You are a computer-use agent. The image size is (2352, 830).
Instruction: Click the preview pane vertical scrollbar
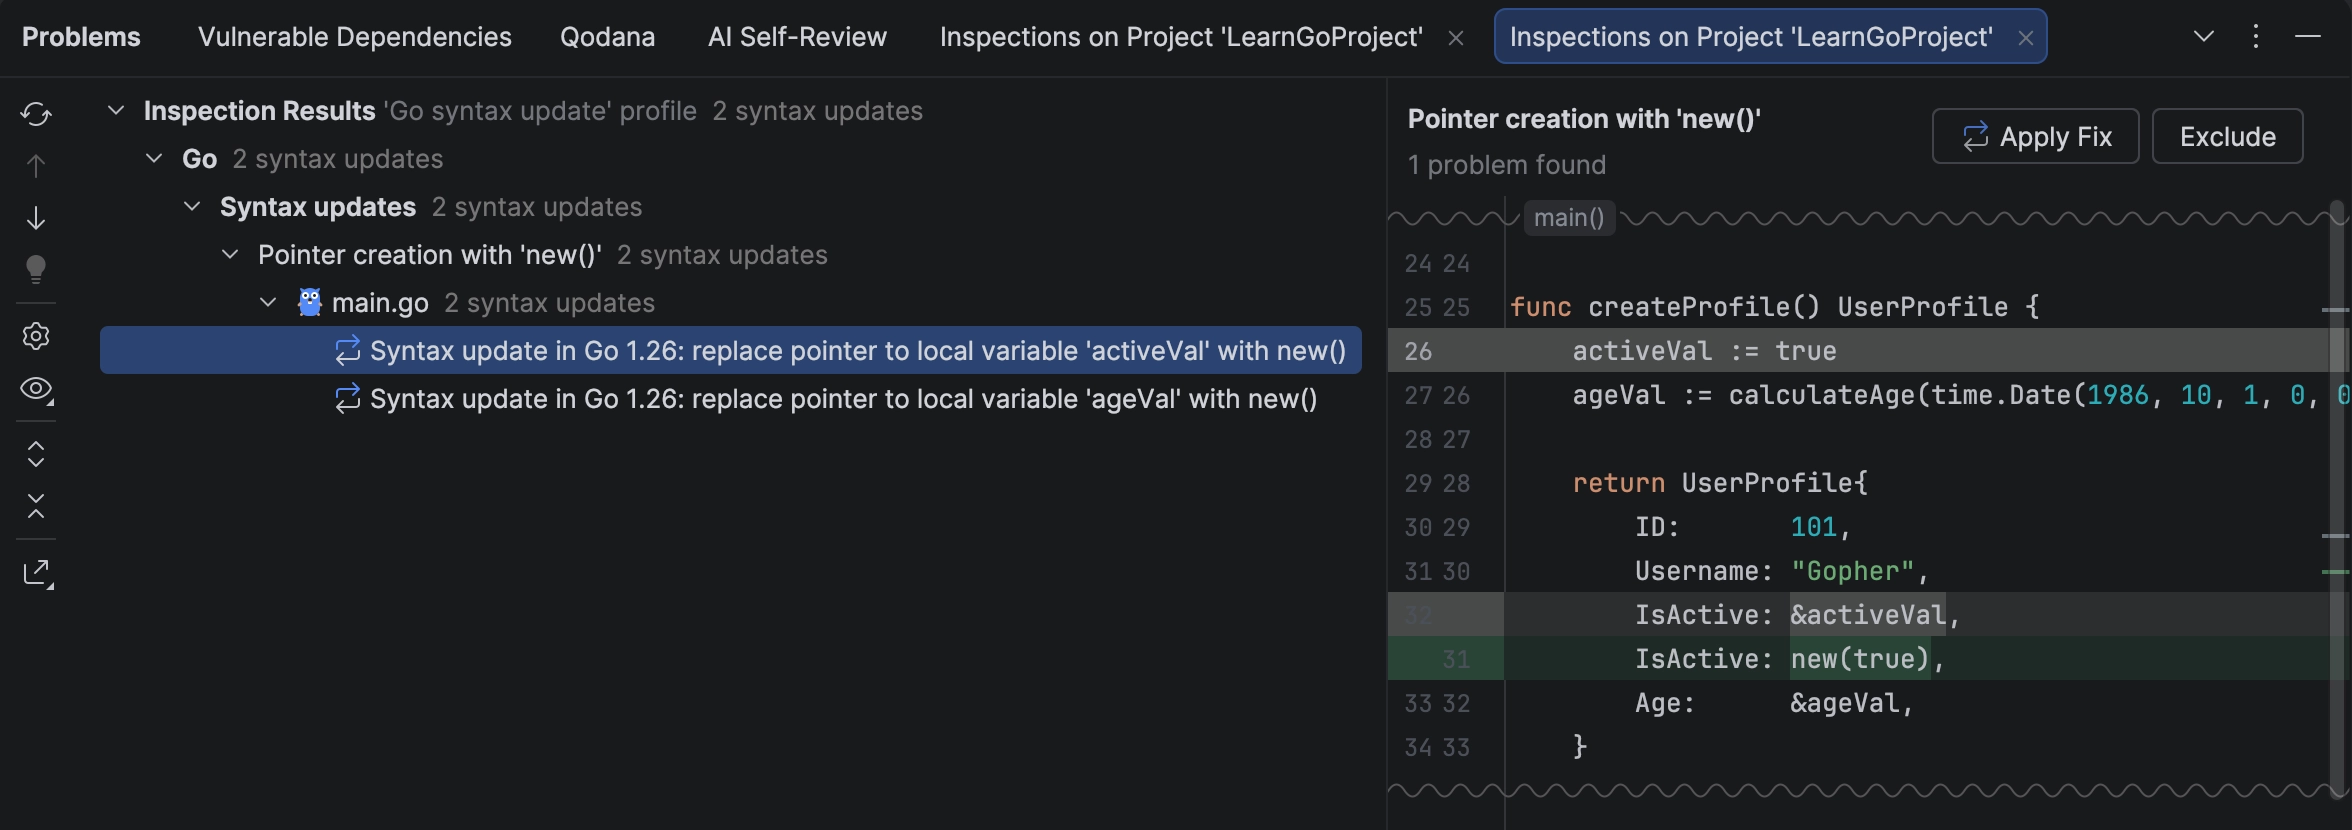(x=2337, y=500)
